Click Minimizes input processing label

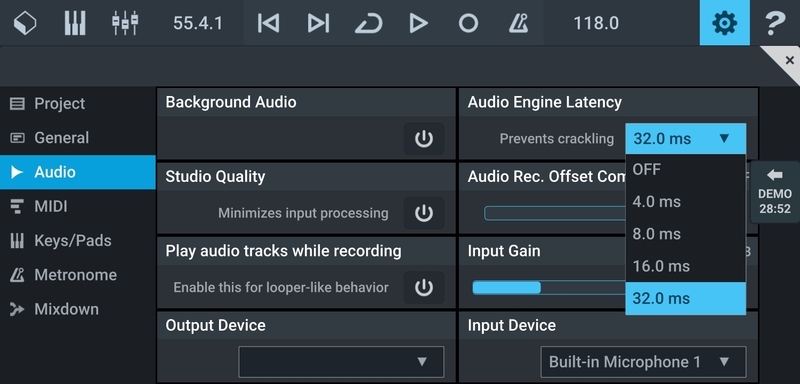click(x=303, y=213)
